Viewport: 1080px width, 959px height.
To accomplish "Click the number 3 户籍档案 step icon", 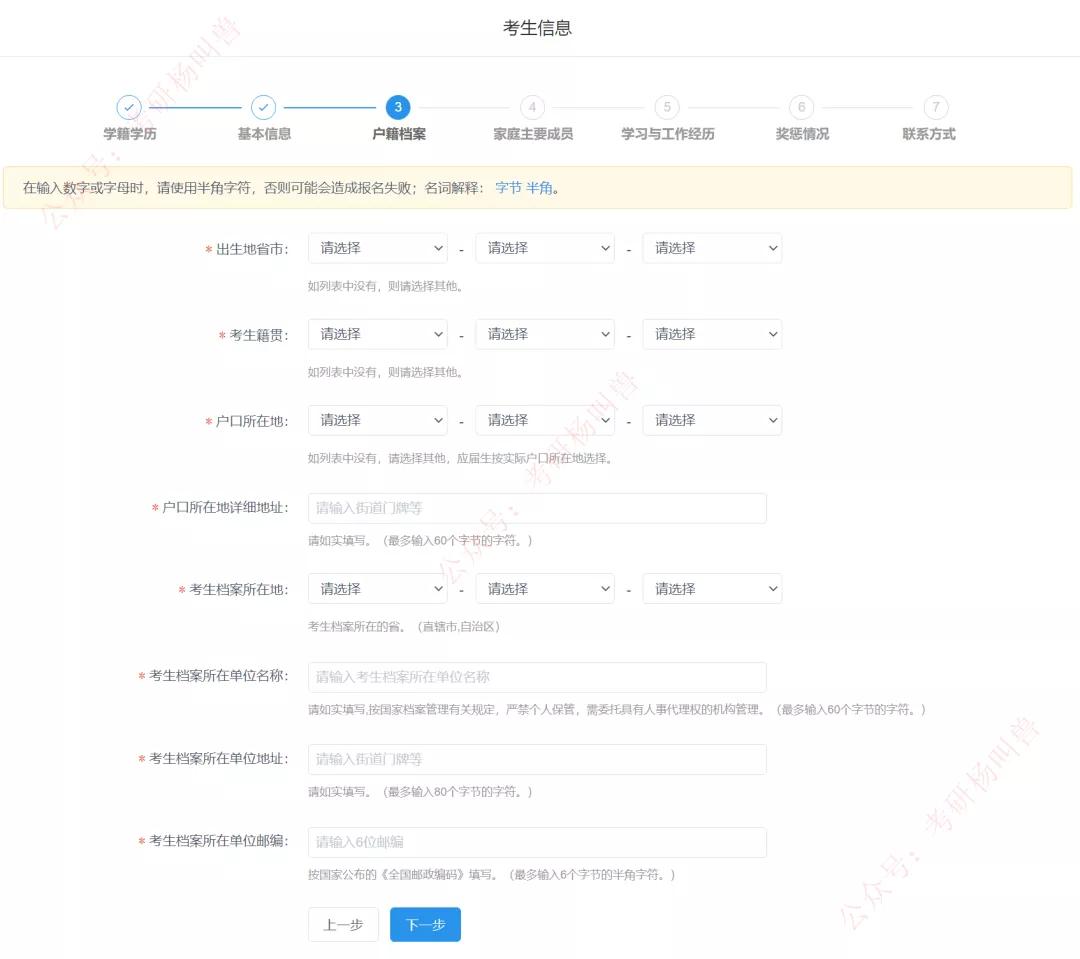I will [397, 107].
